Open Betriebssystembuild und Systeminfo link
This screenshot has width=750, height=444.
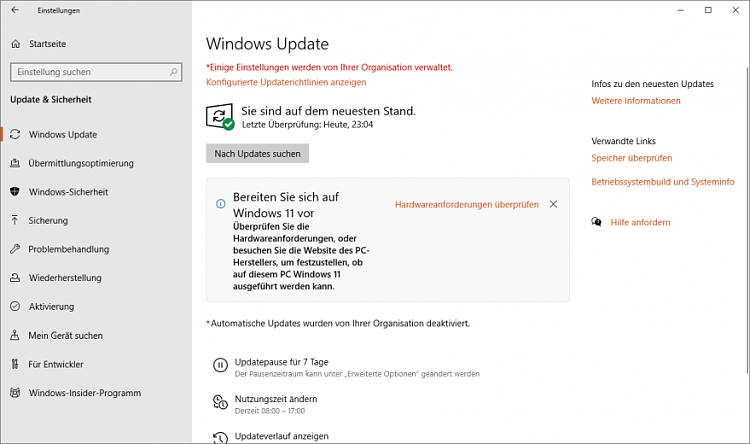click(662, 182)
